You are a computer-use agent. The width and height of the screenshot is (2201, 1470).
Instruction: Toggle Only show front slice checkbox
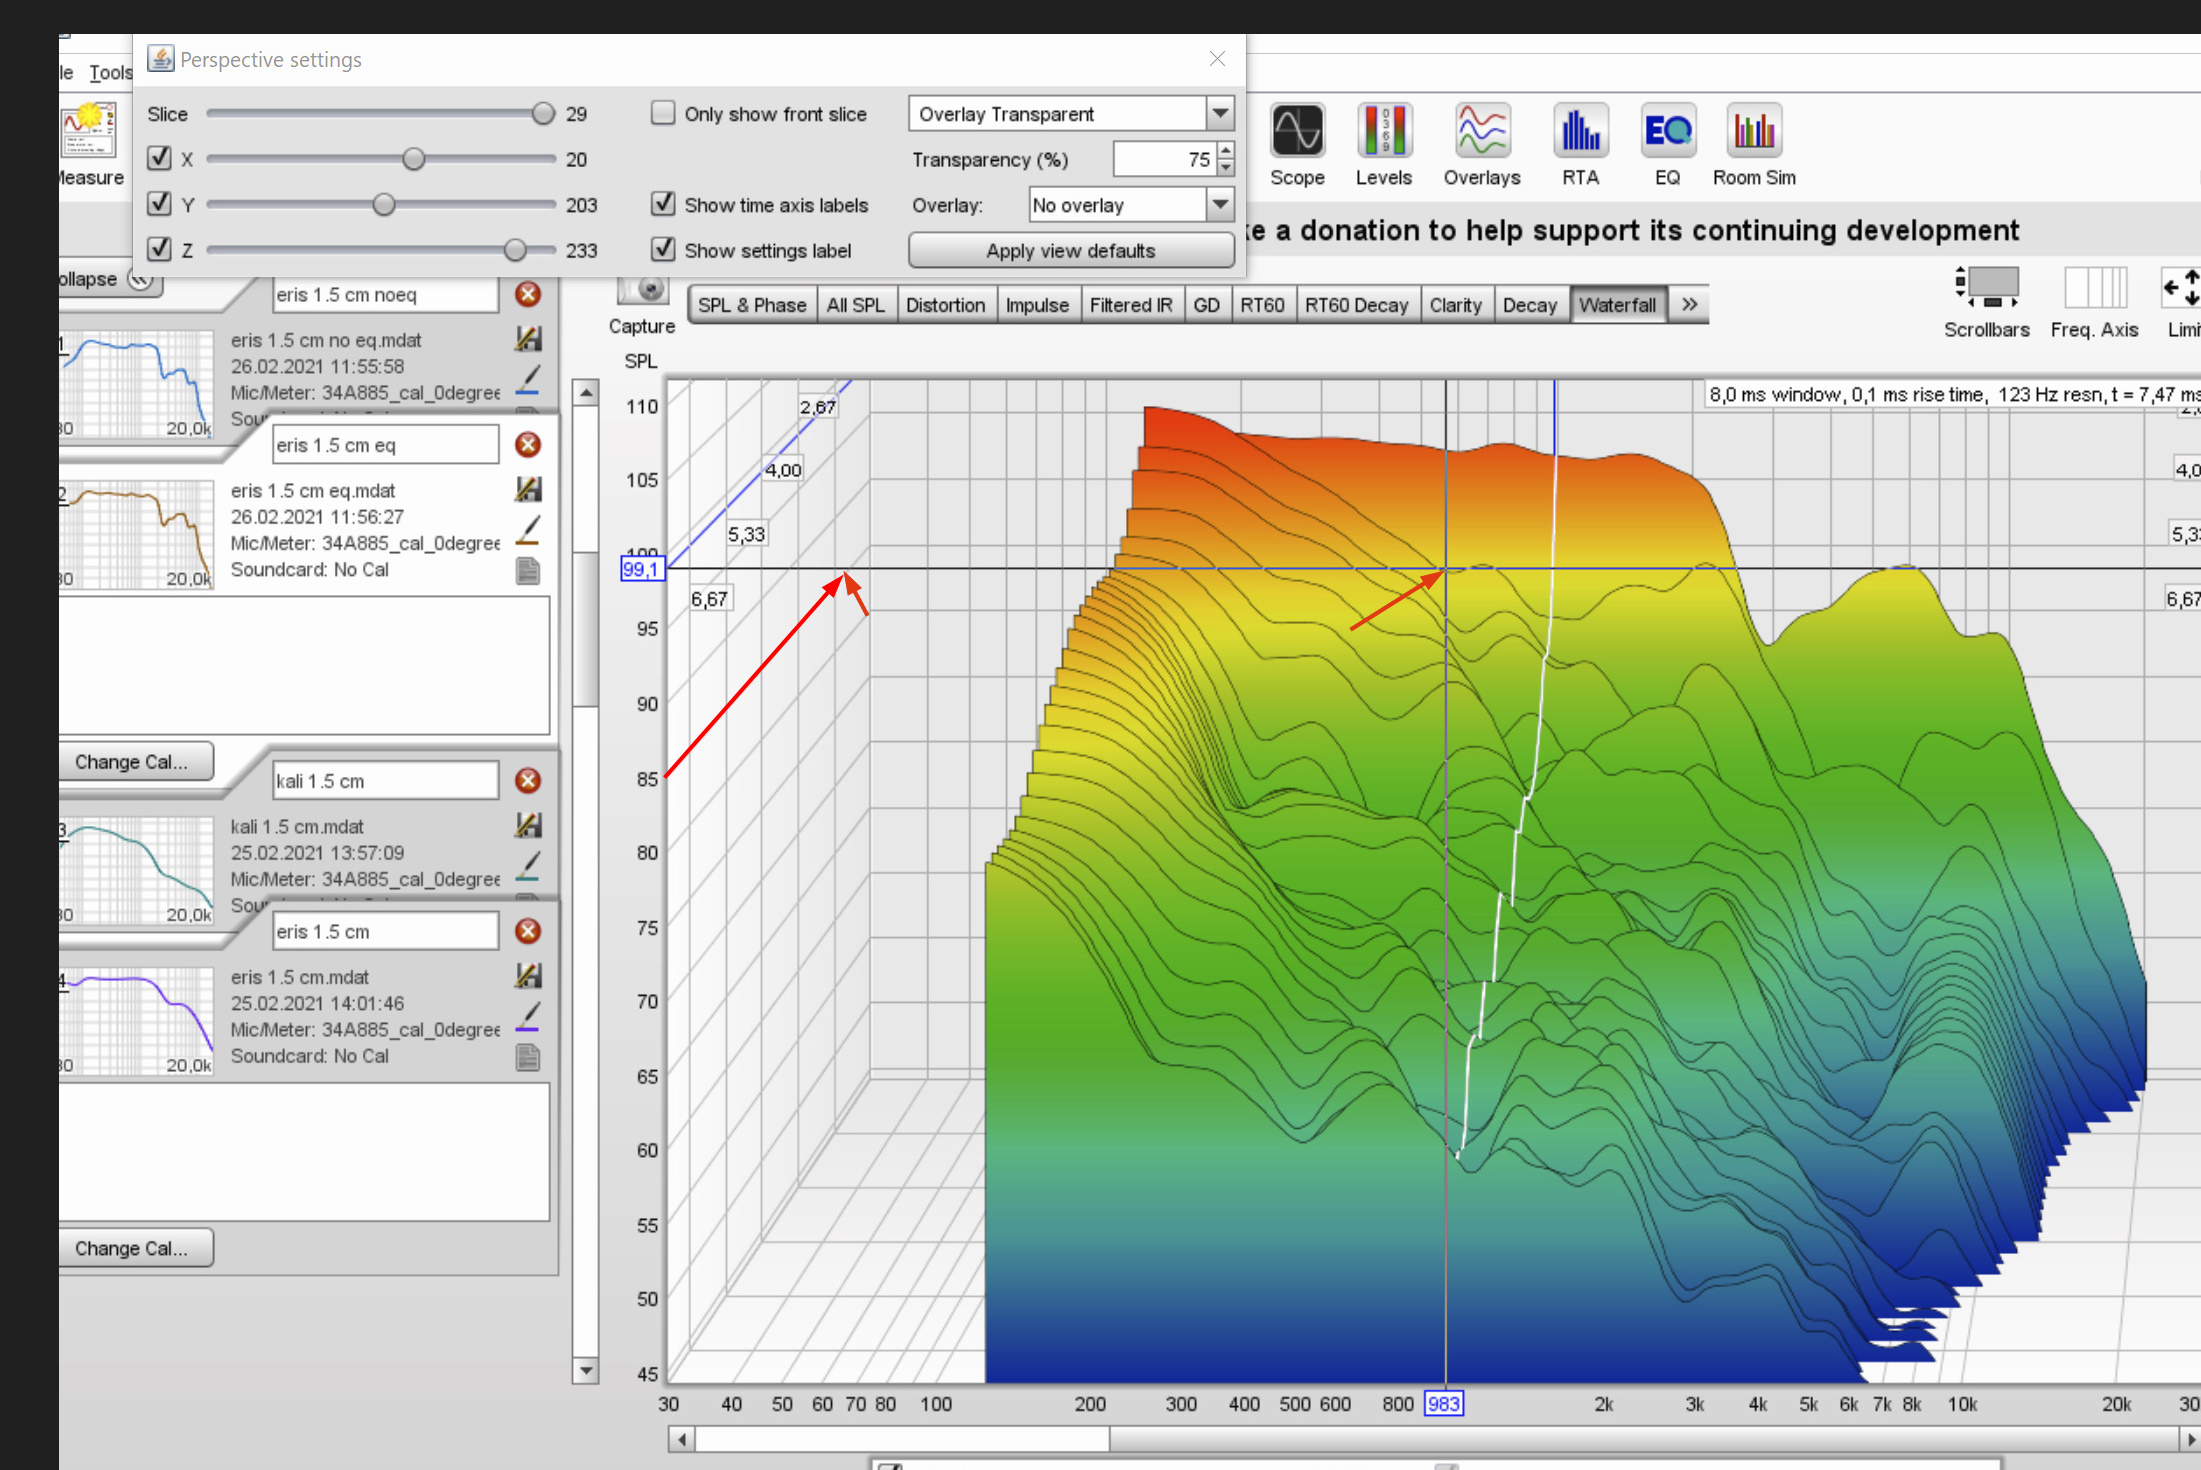663,113
